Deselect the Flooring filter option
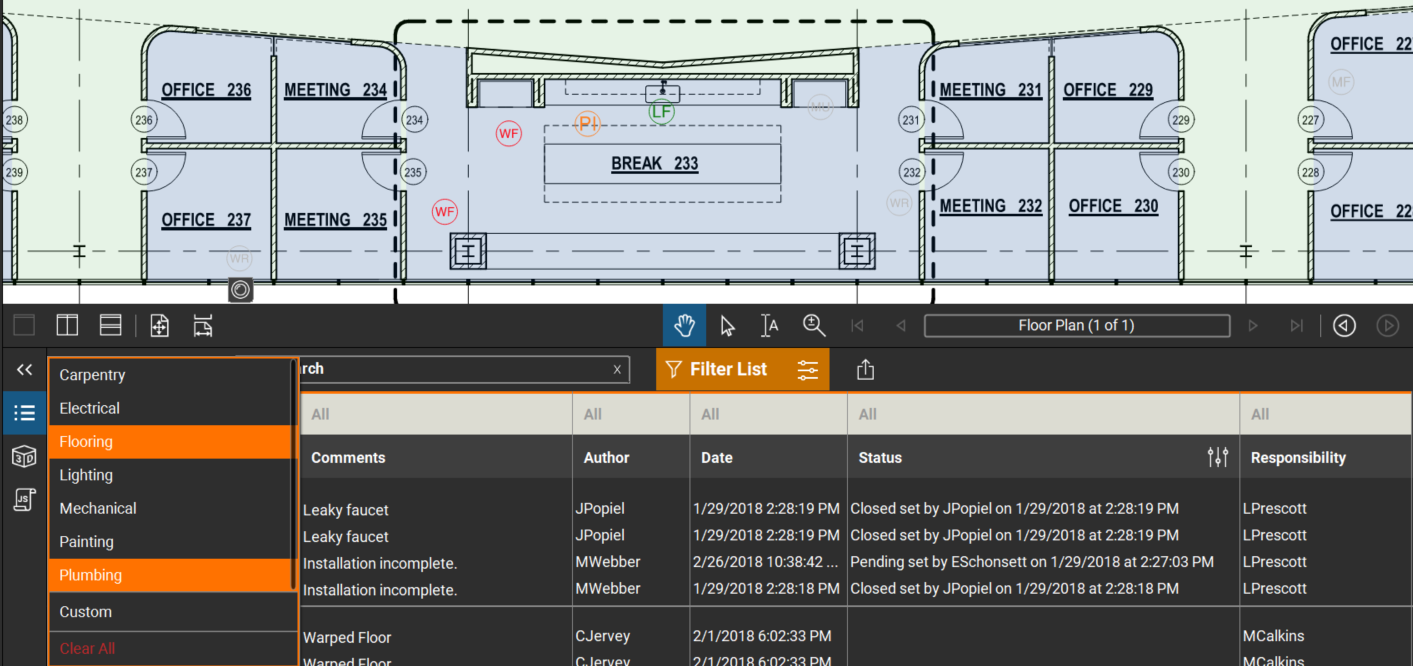 tap(171, 442)
